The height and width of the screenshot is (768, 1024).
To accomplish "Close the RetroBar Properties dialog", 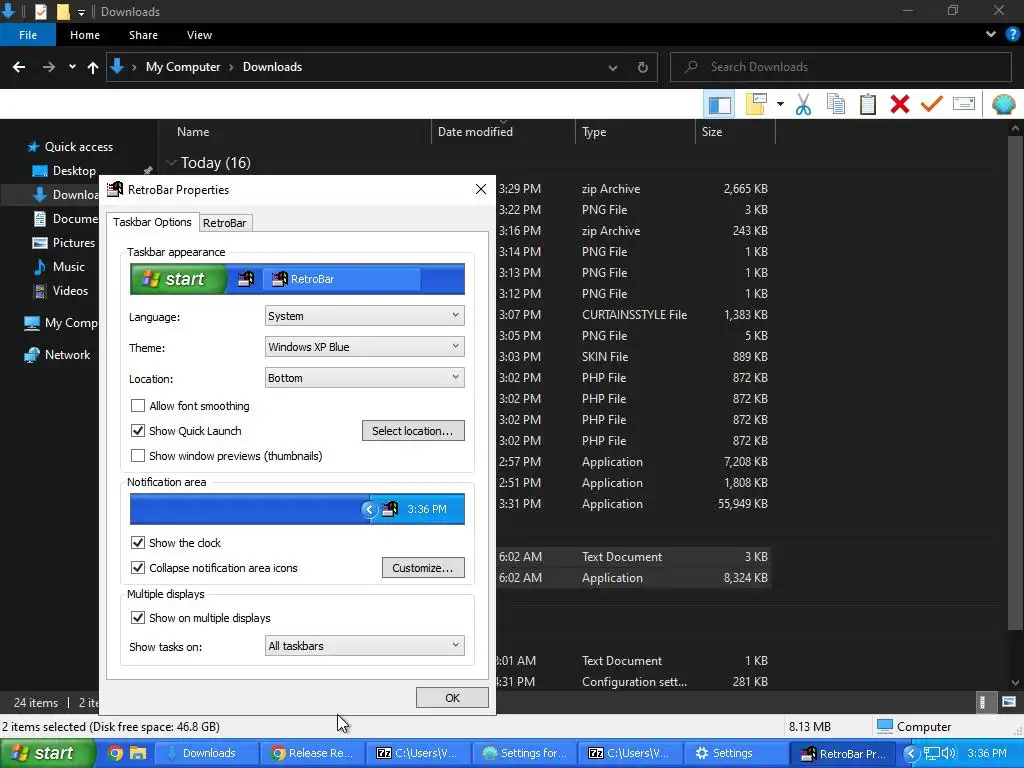I will [x=481, y=189].
